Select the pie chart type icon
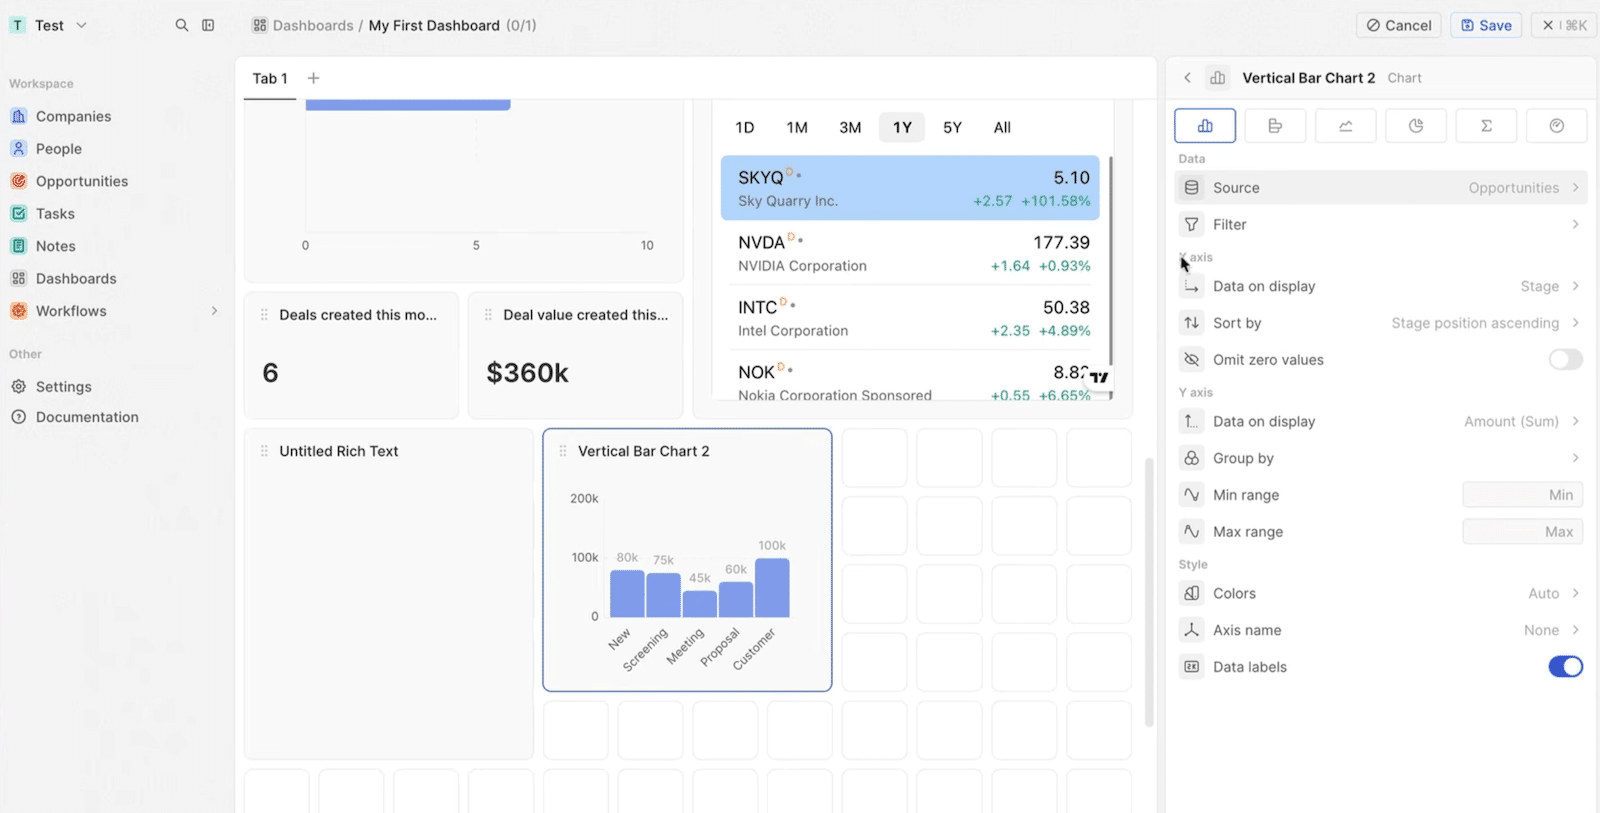Image resolution: width=1600 pixels, height=813 pixels. coord(1416,126)
